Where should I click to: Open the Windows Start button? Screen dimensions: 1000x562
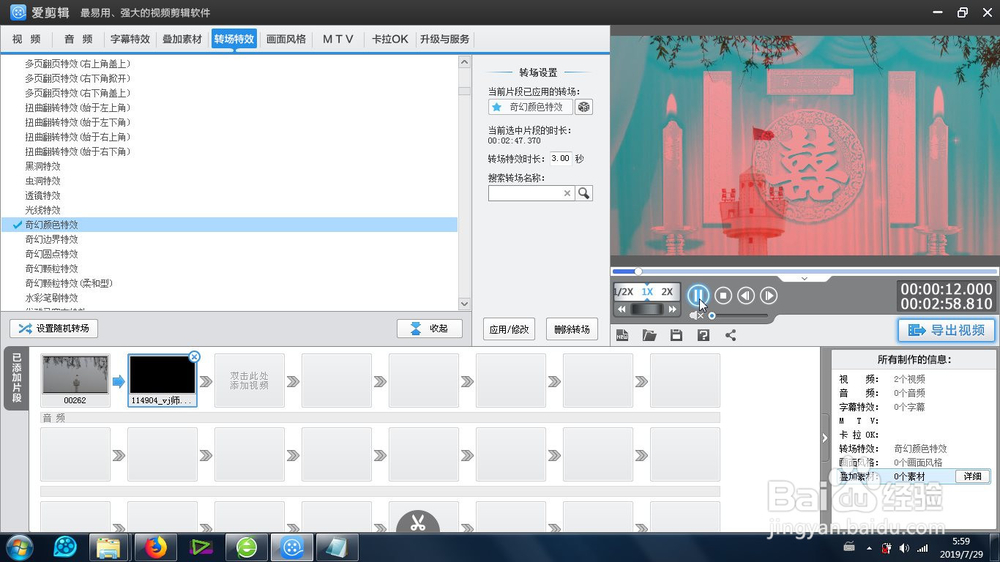[18, 547]
